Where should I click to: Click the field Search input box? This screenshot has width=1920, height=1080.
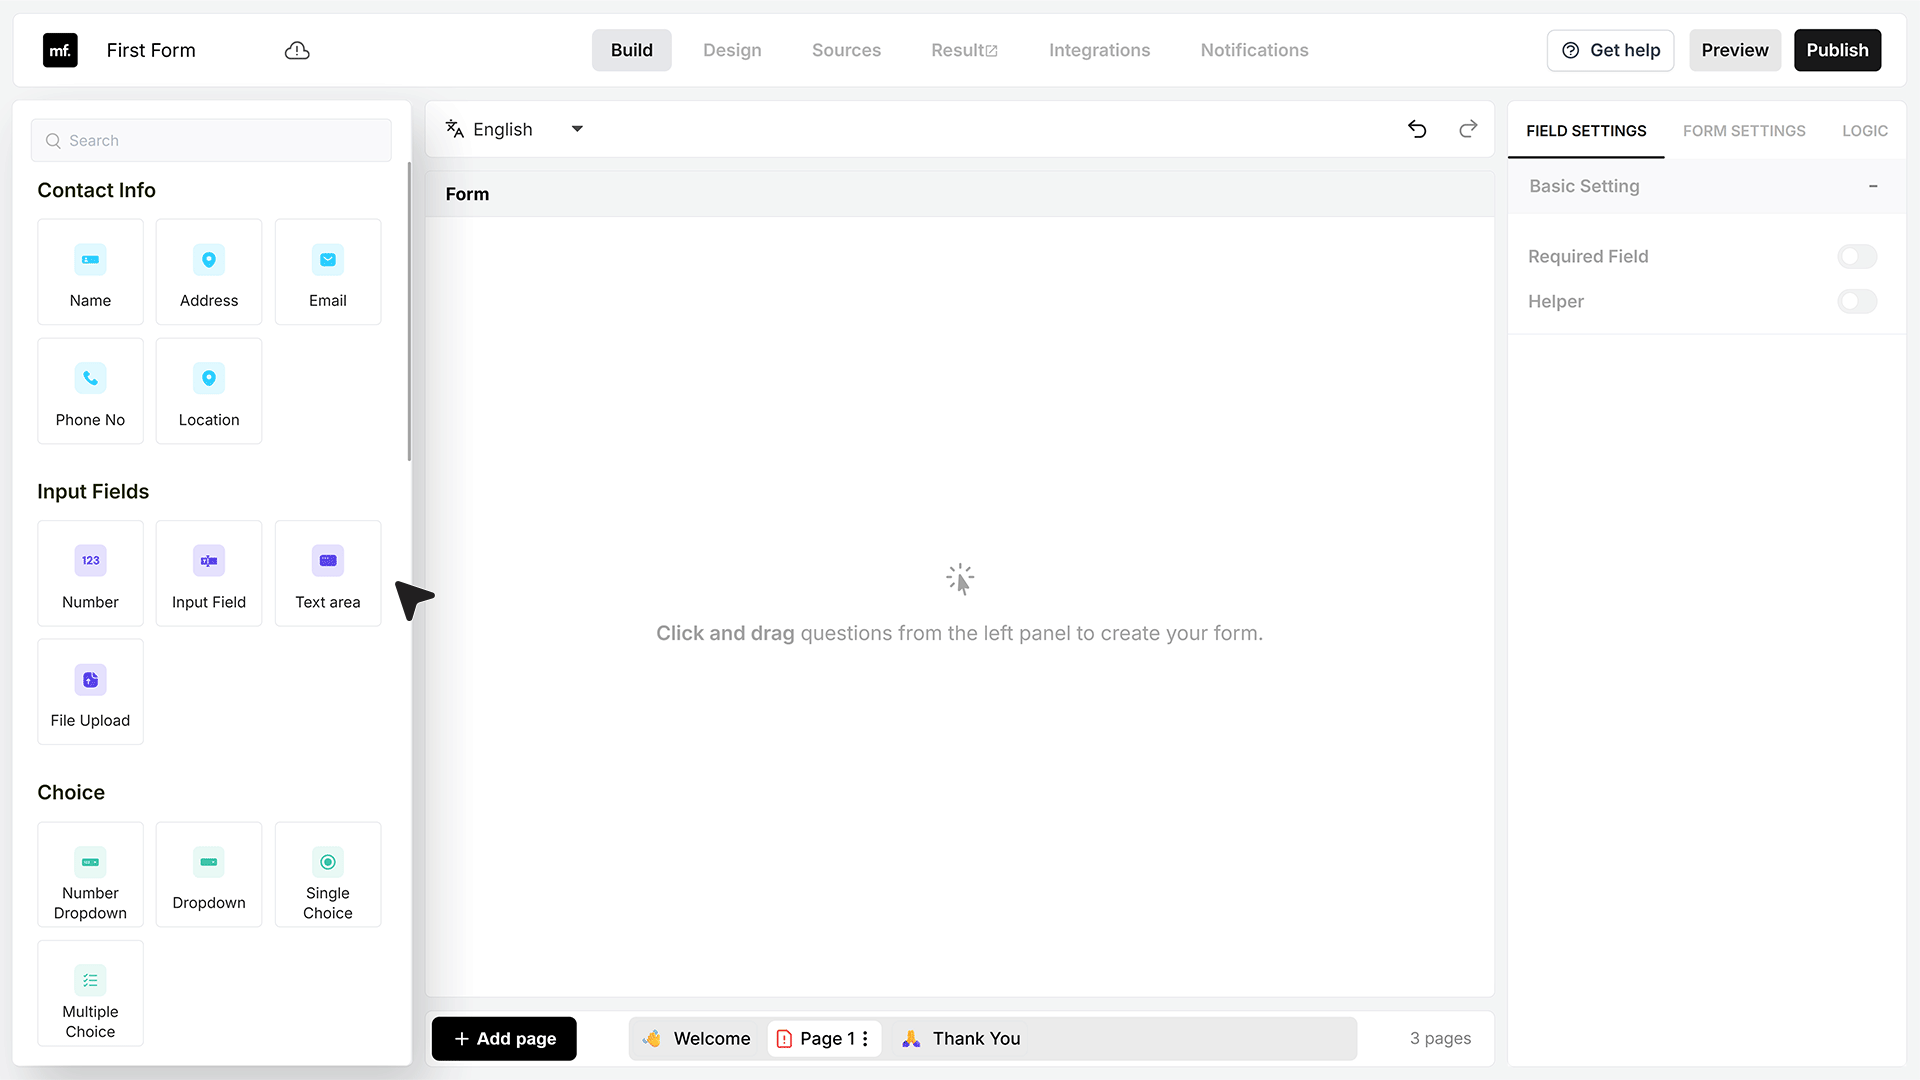click(211, 141)
